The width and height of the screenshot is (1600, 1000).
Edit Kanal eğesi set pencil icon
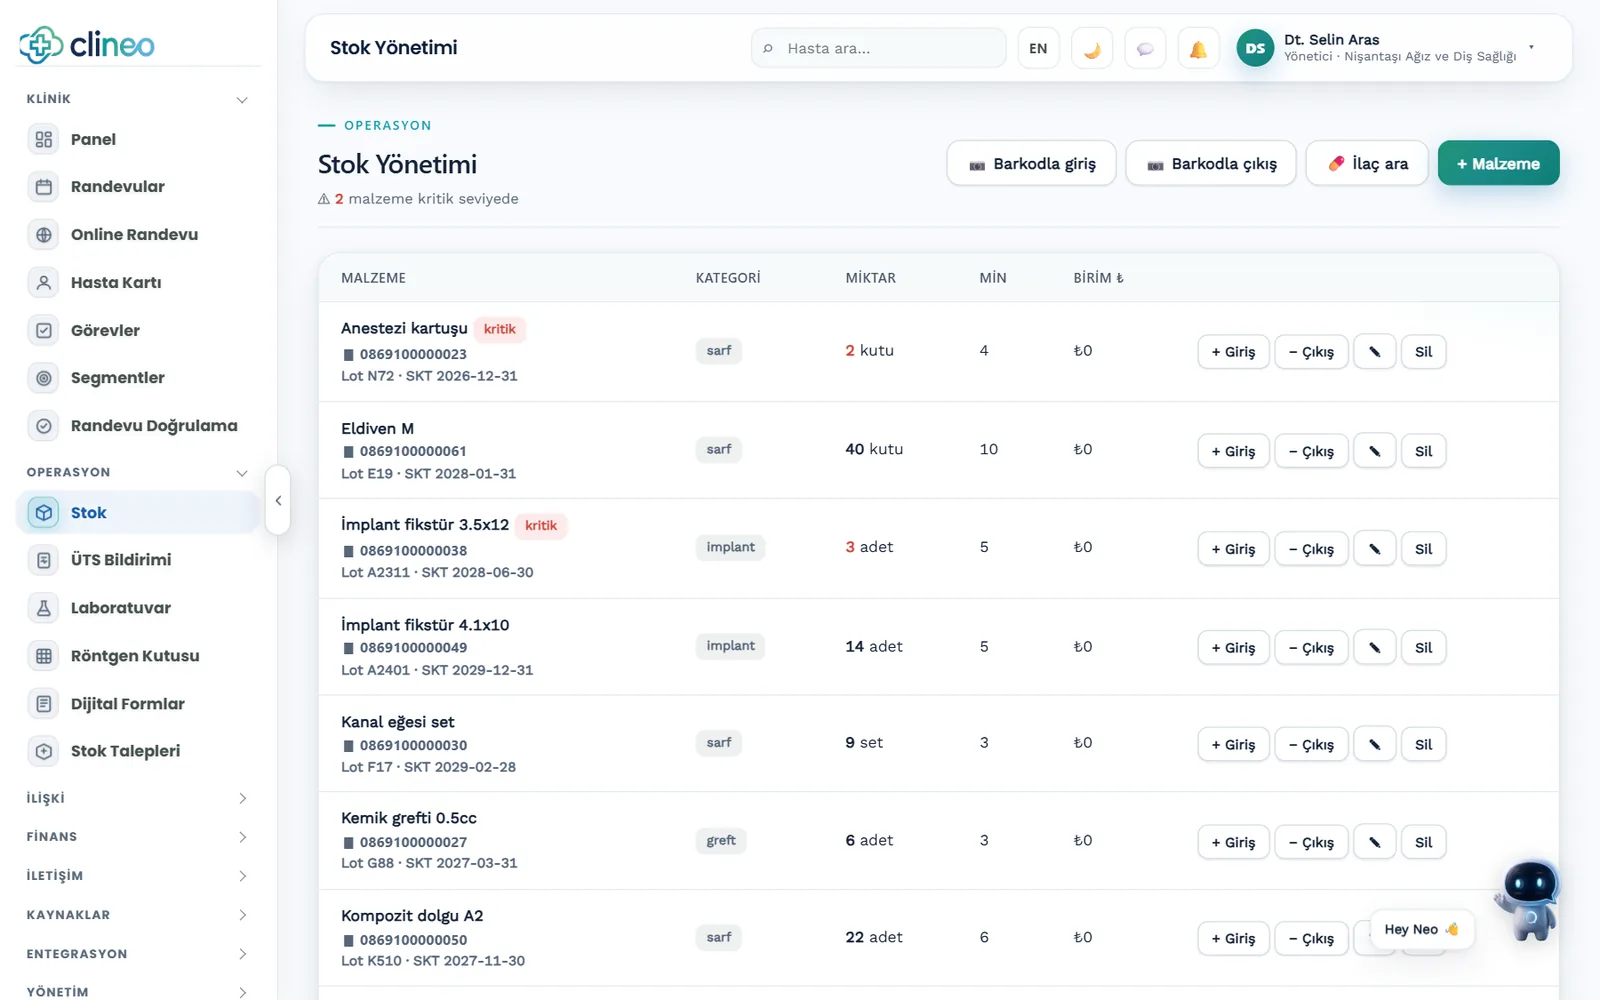[1375, 744]
